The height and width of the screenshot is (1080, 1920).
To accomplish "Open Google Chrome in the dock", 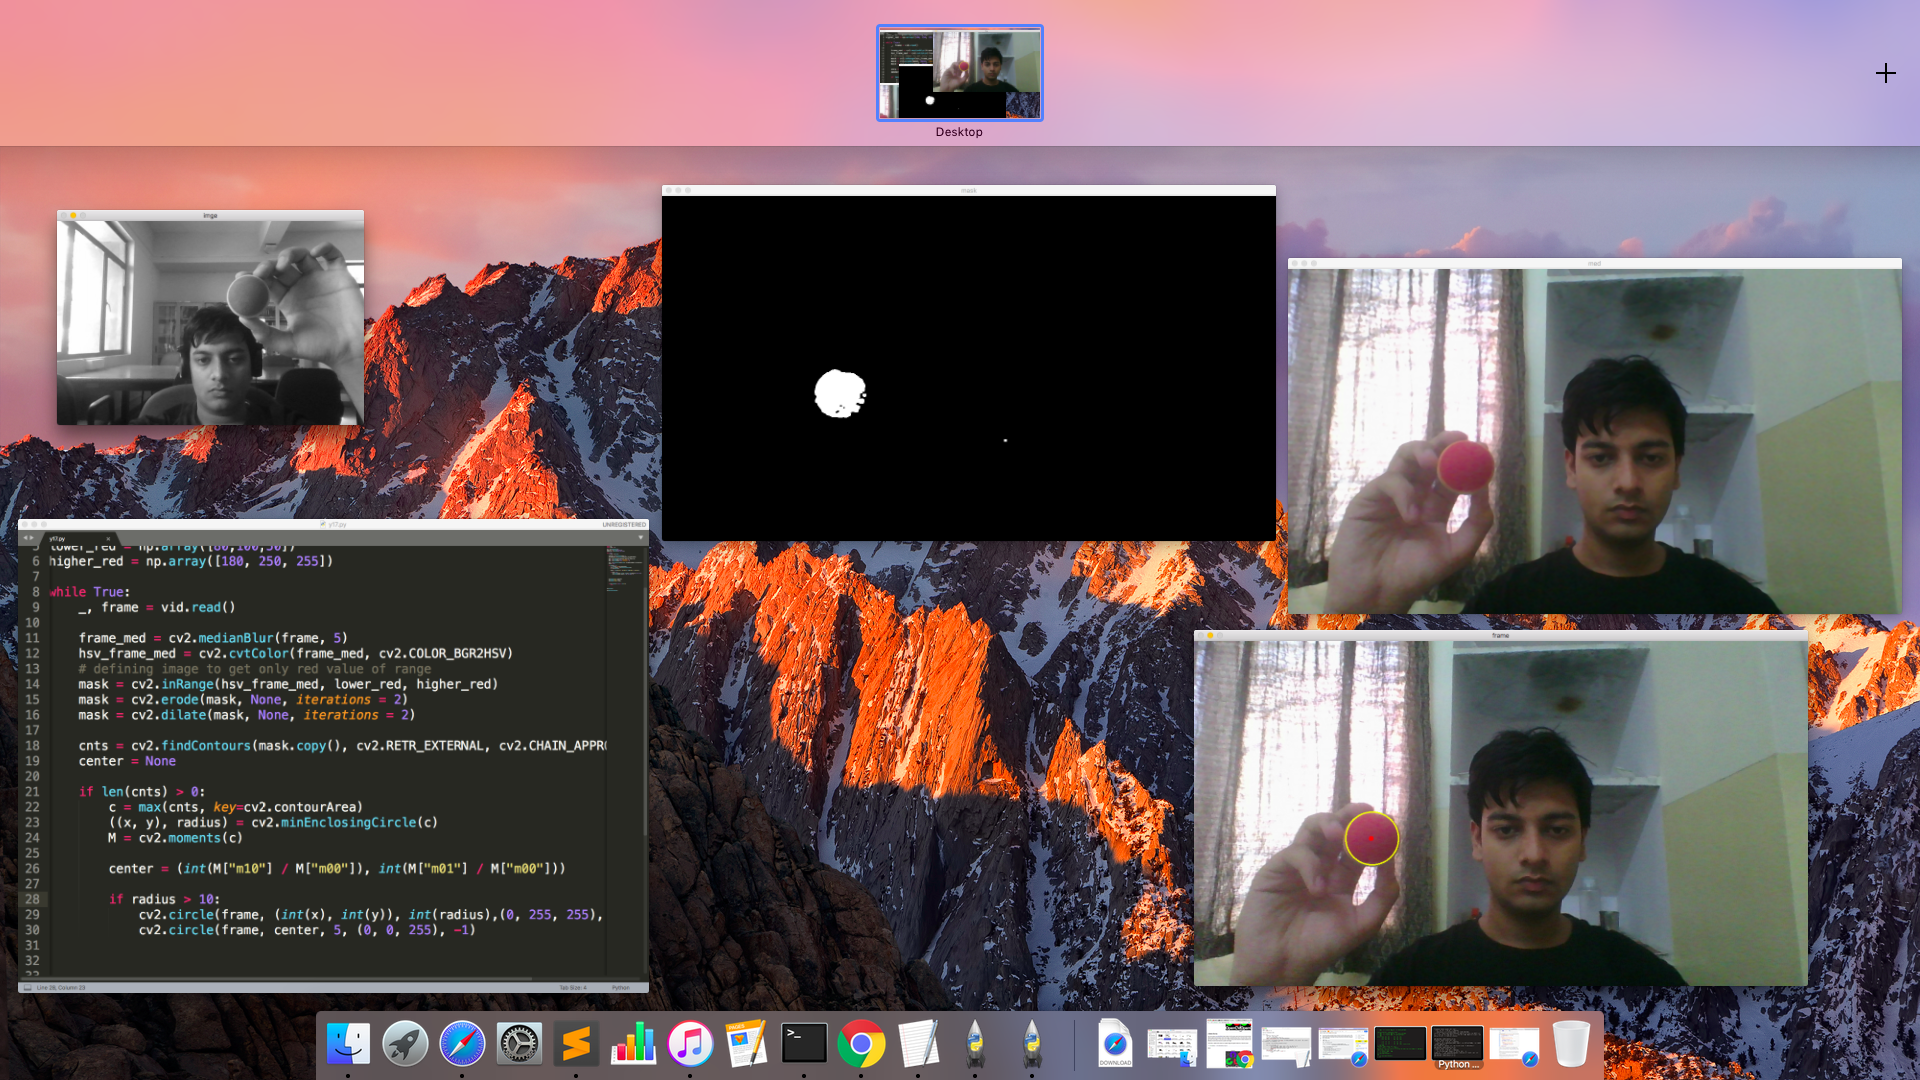I will pos(861,1044).
